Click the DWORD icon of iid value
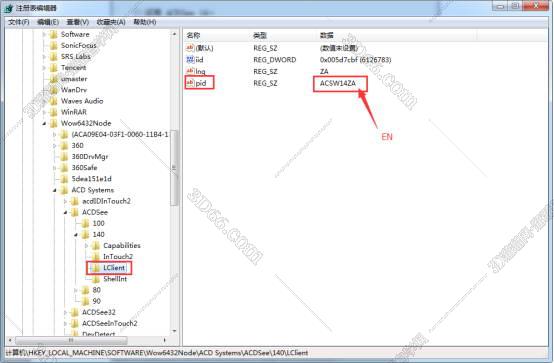This screenshot has width=554, height=363. pos(190,60)
